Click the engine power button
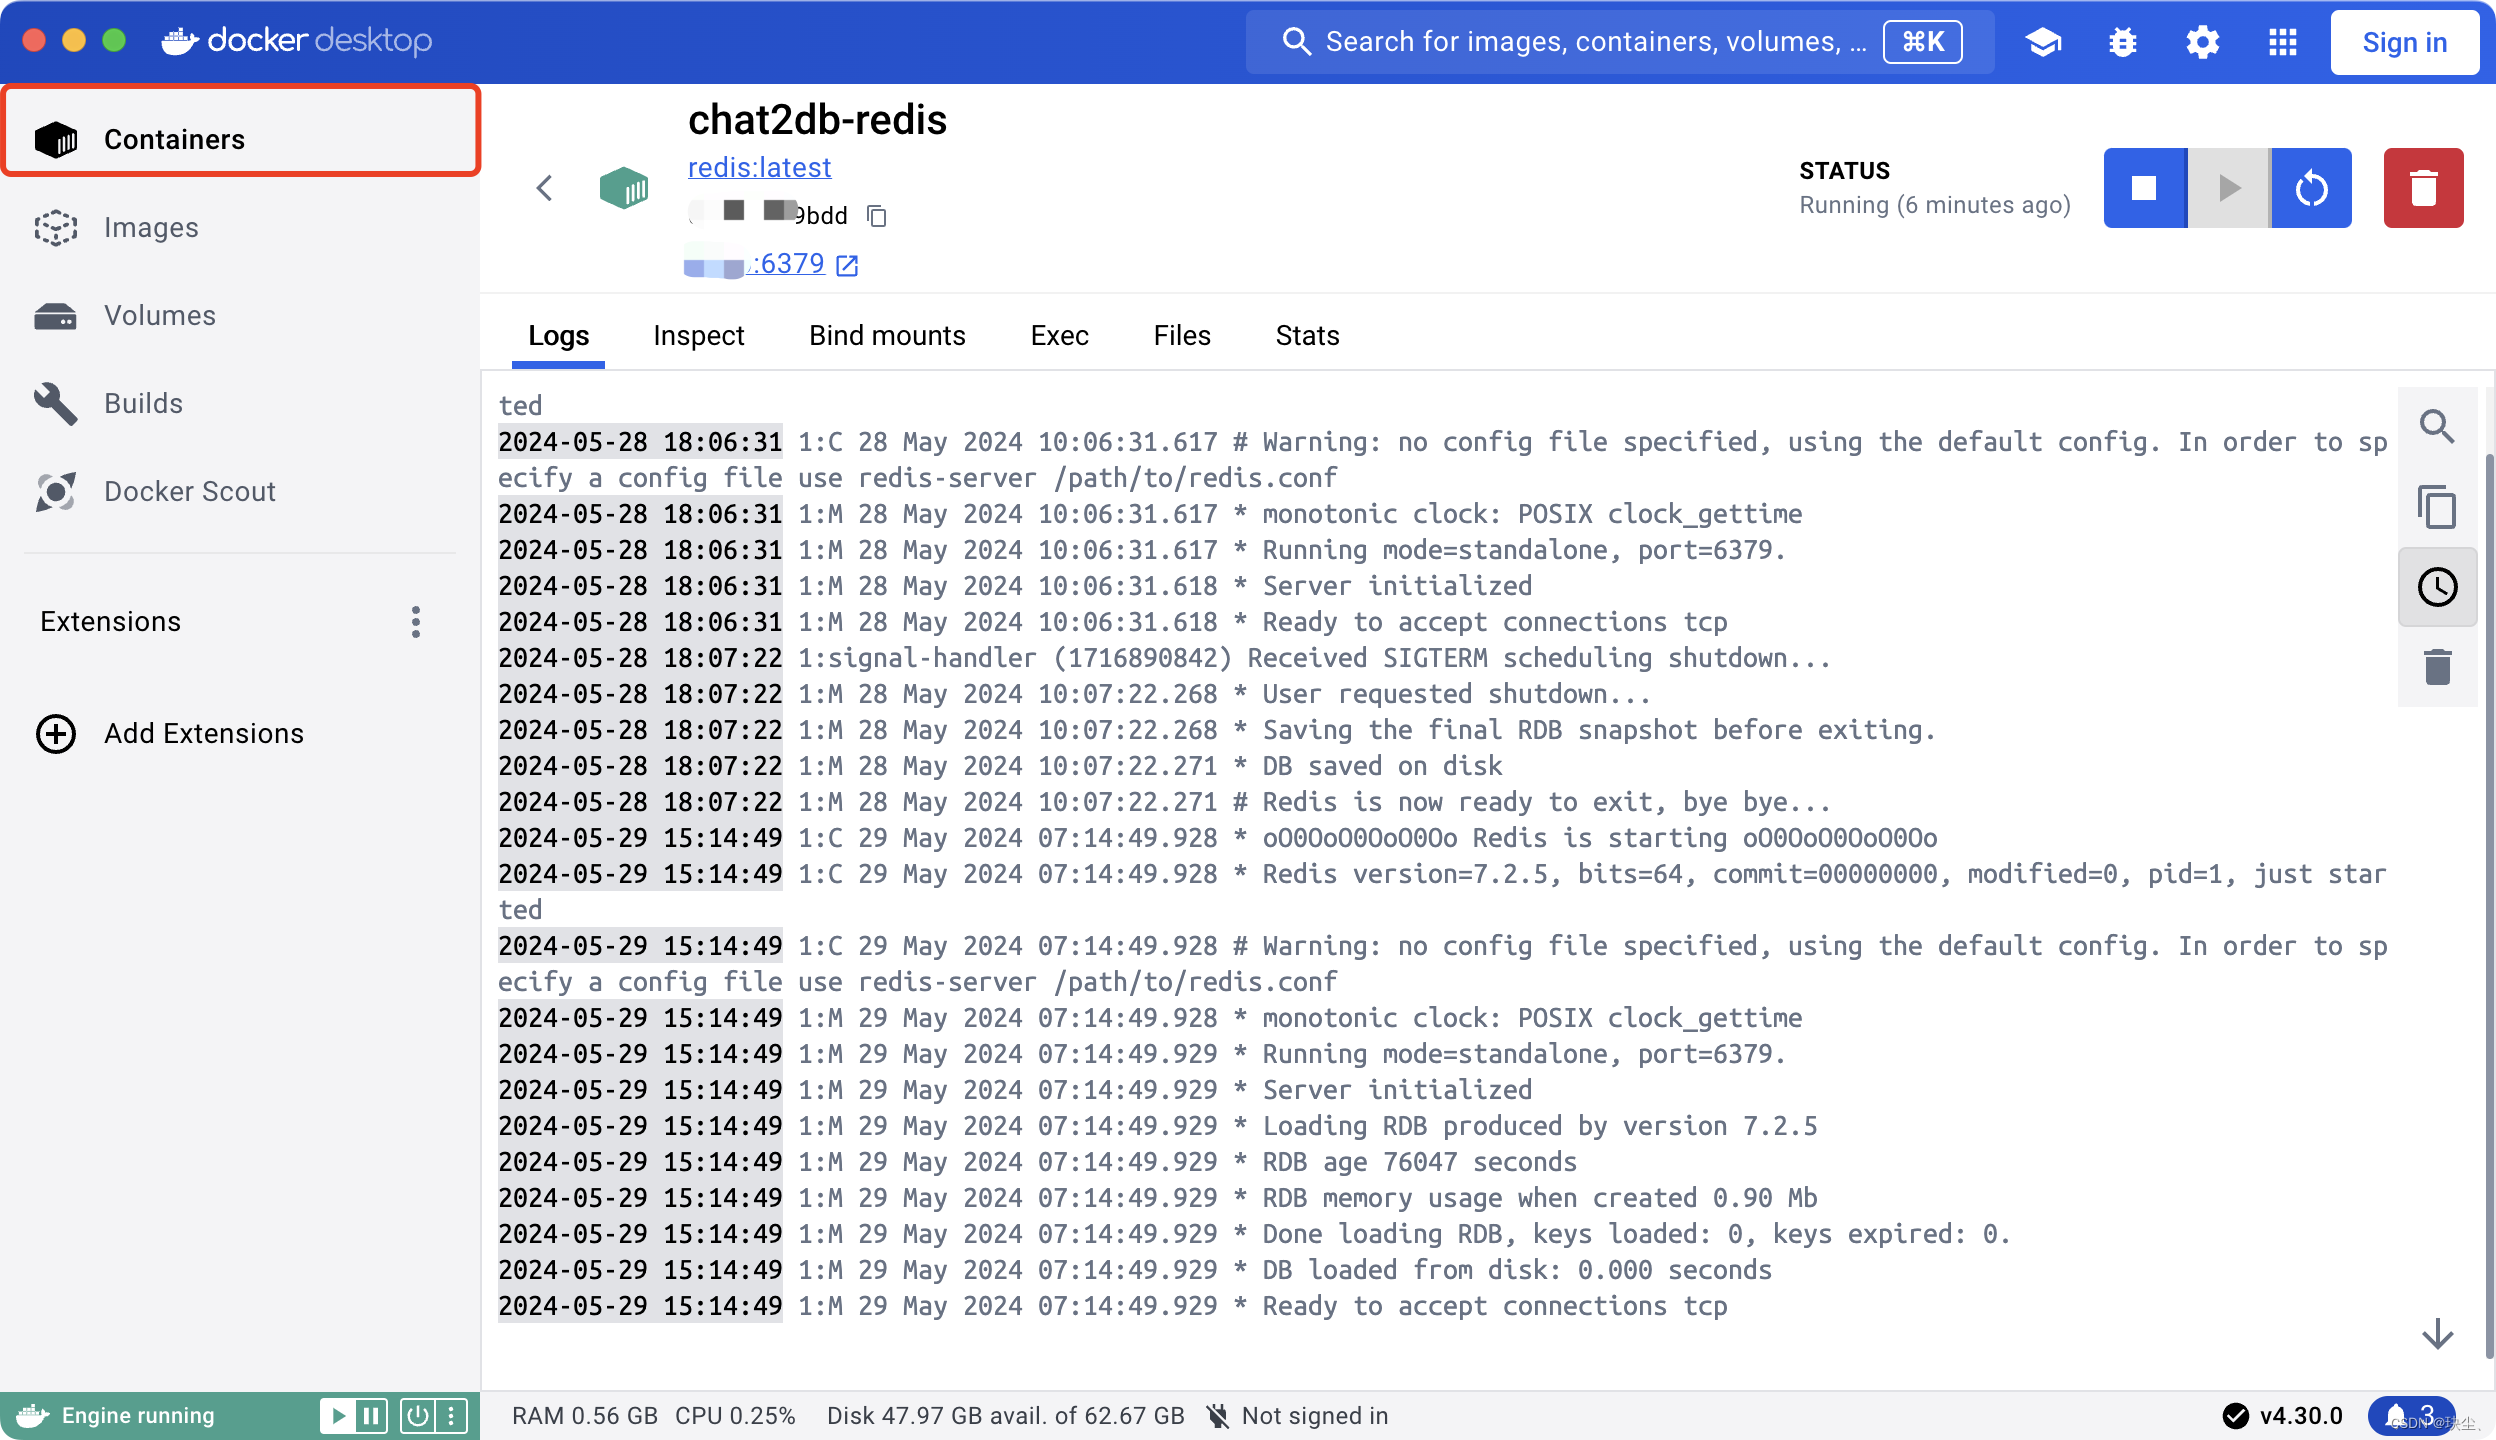The height and width of the screenshot is (1440, 2496). pos(417,1416)
